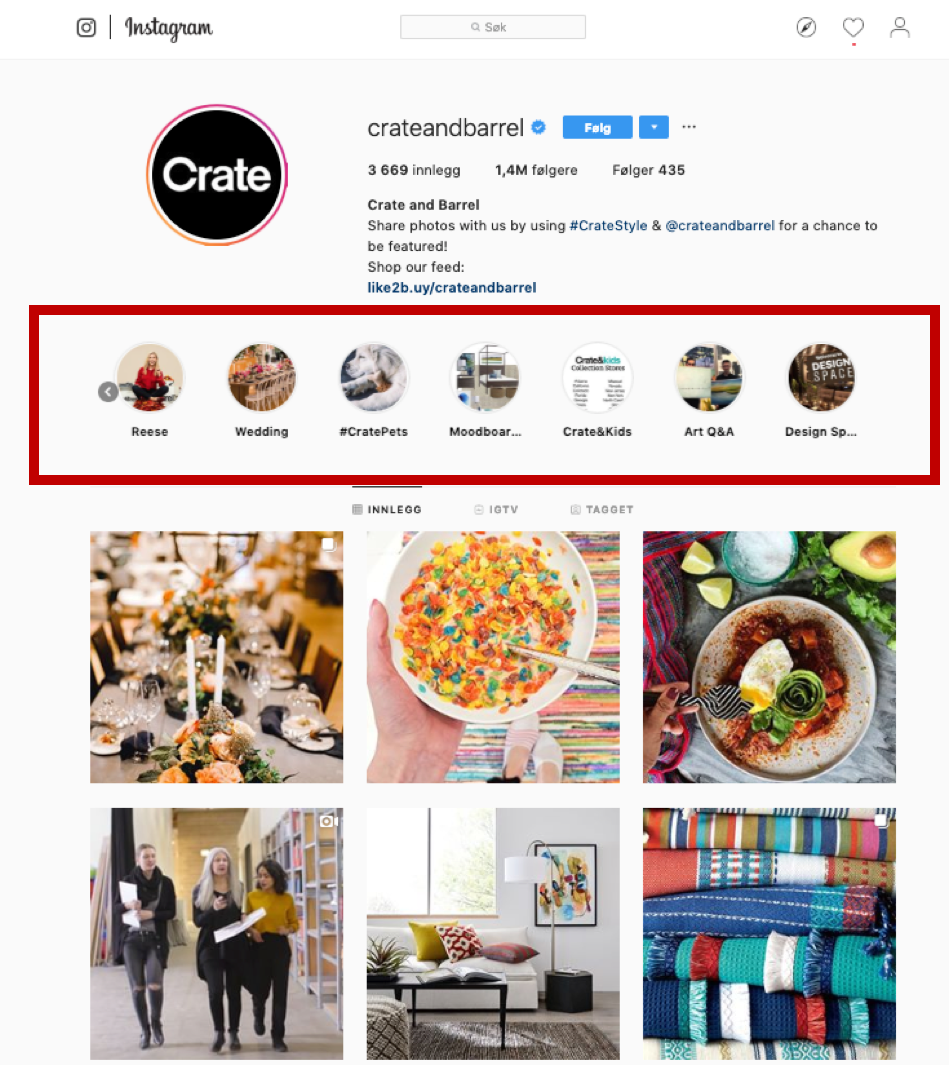Open the heart activity notifications icon
Viewport: 952px width, 1065px height.
coord(853,27)
